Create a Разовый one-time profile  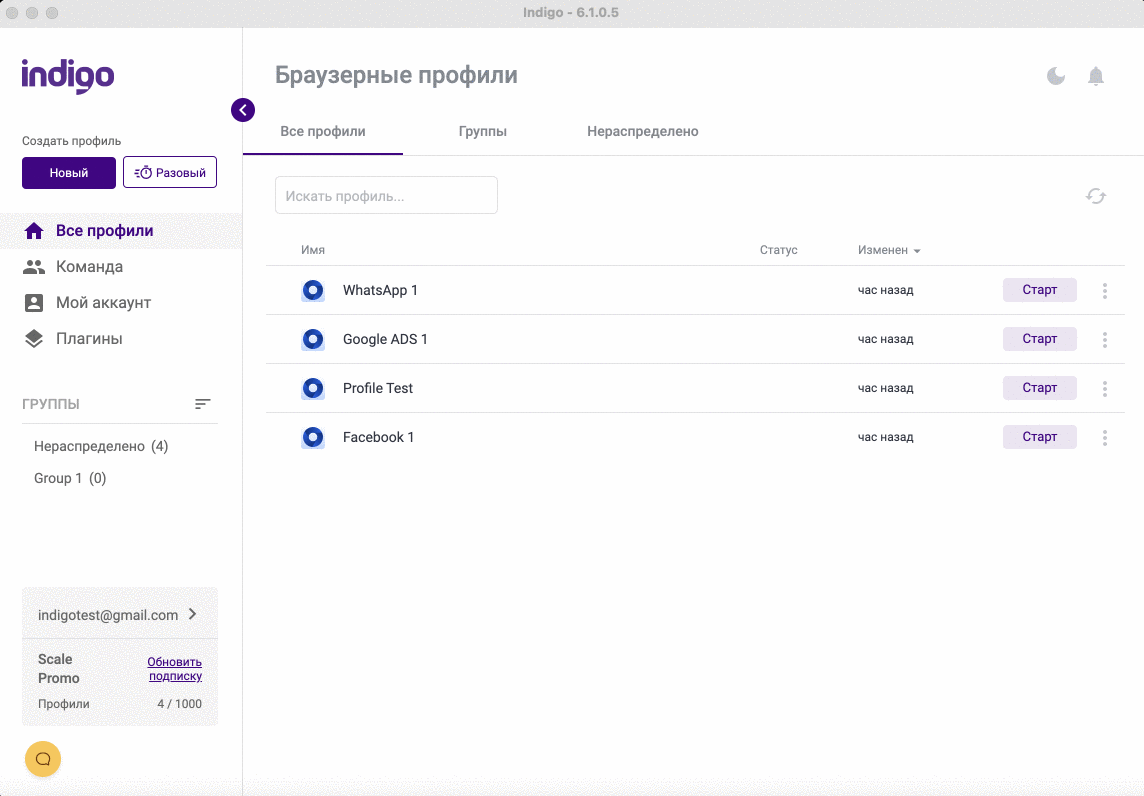click(x=170, y=173)
